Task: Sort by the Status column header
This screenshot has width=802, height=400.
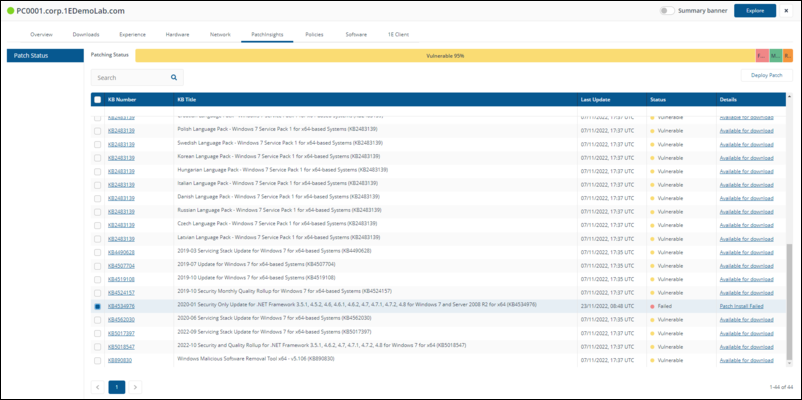Action: pyautogui.click(x=658, y=100)
